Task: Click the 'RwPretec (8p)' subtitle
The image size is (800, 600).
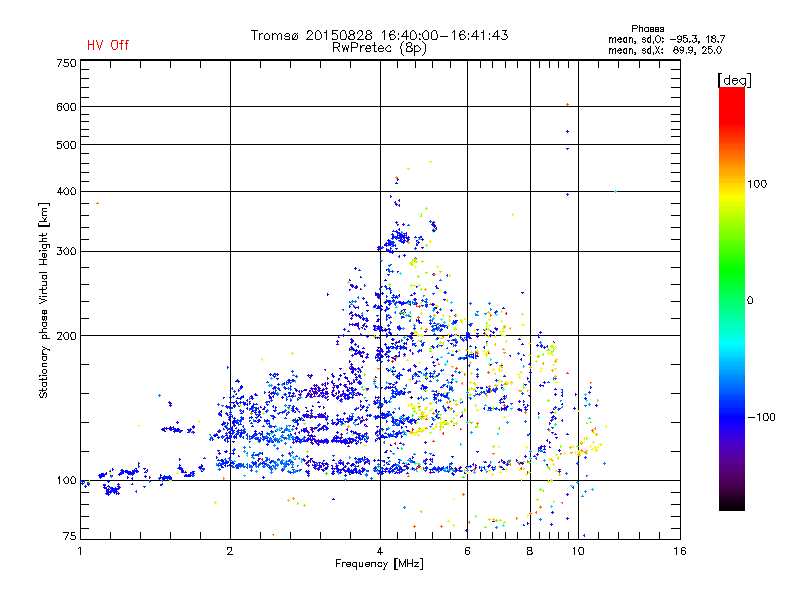Action: coord(379,48)
